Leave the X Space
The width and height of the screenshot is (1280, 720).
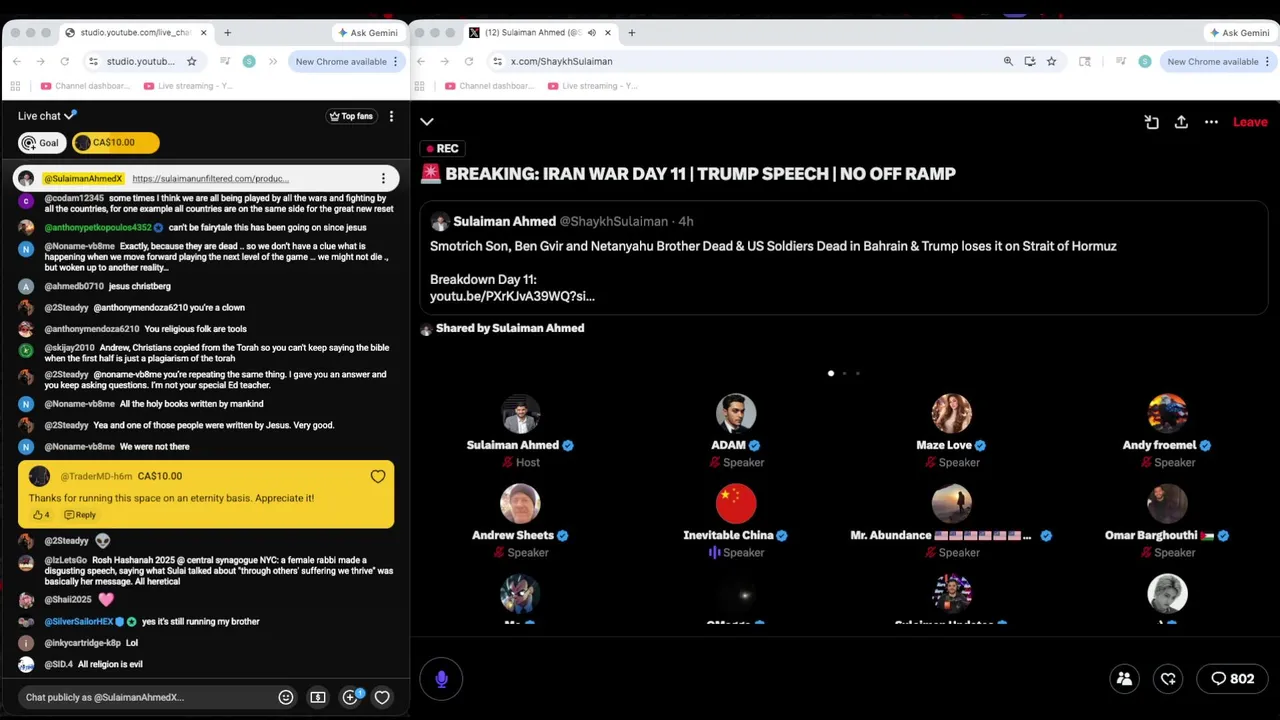(x=1250, y=122)
